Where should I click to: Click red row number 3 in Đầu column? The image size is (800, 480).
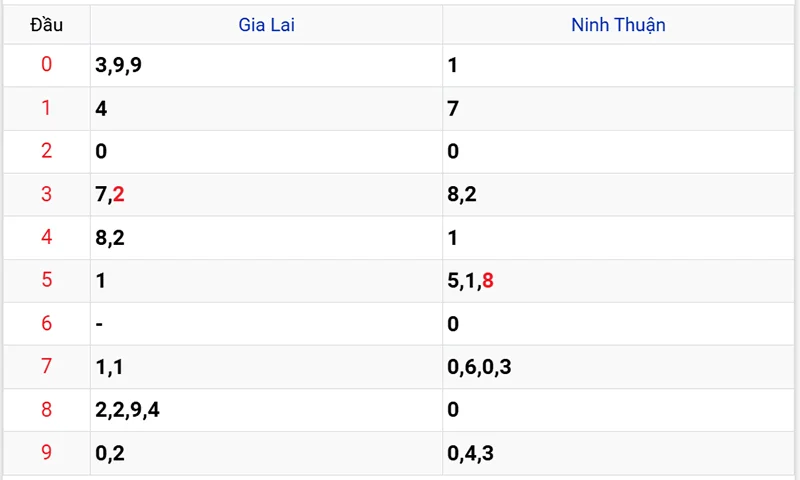46,195
